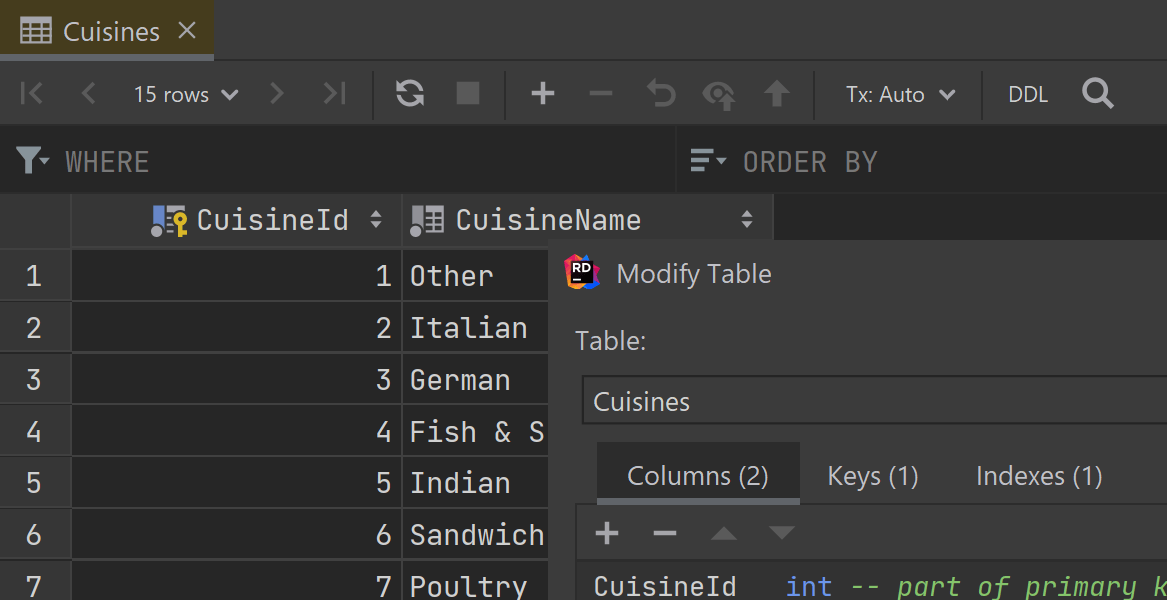
Task: Click the WHERE filter funnel icon
Action: (x=31, y=160)
